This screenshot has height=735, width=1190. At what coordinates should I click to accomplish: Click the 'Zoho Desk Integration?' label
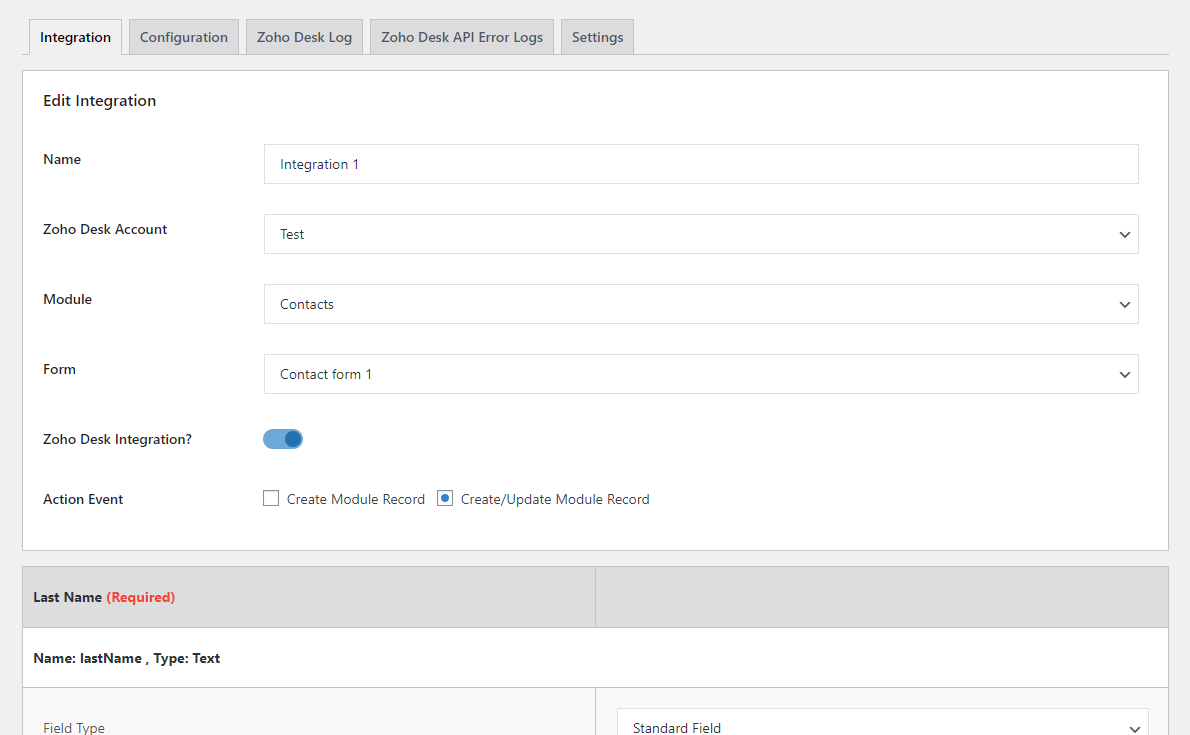[x=118, y=439]
